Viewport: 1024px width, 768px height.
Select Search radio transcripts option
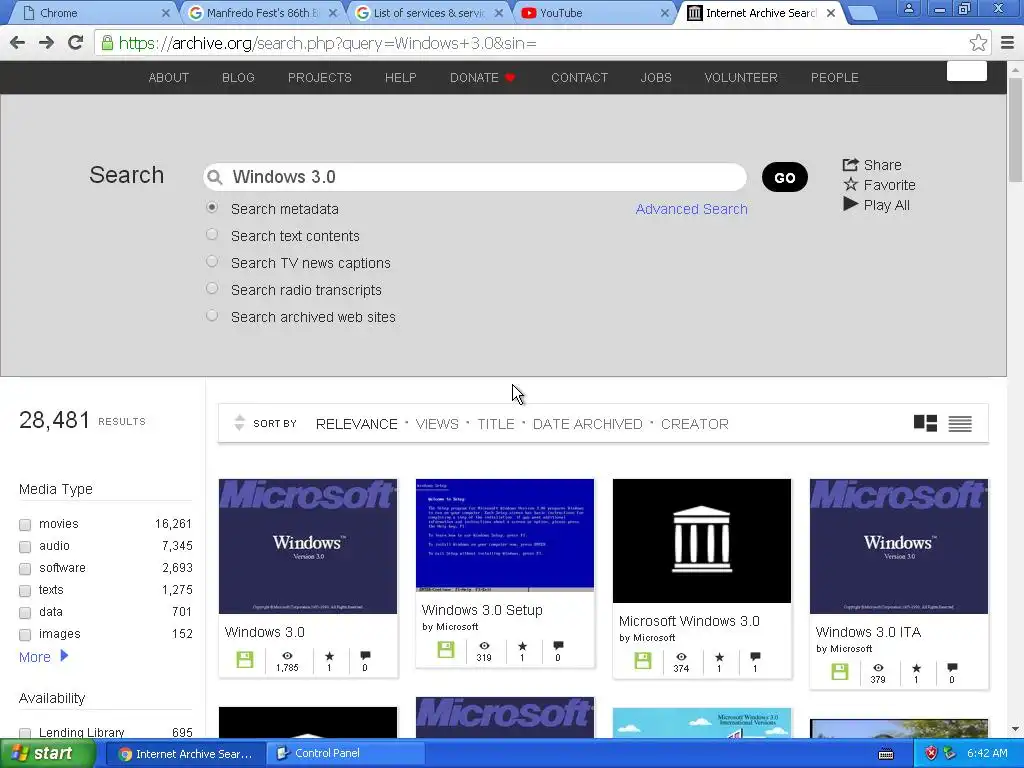[x=212, y=288]
